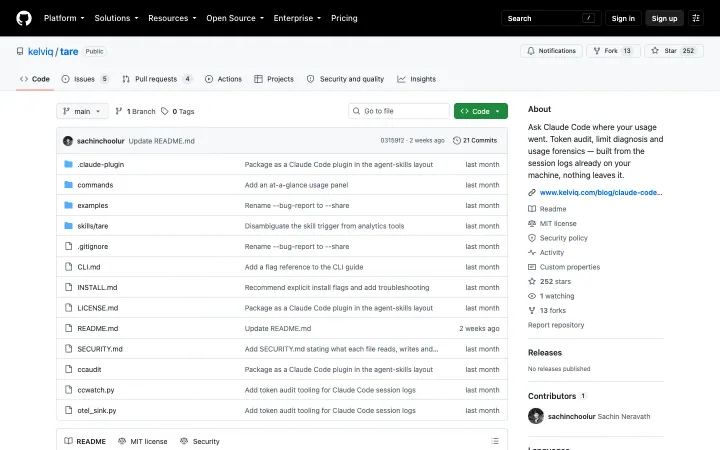This screenshot has width=720, height=450.
Task: Open the appearance settings icon in header
Action: coord(696,18)
